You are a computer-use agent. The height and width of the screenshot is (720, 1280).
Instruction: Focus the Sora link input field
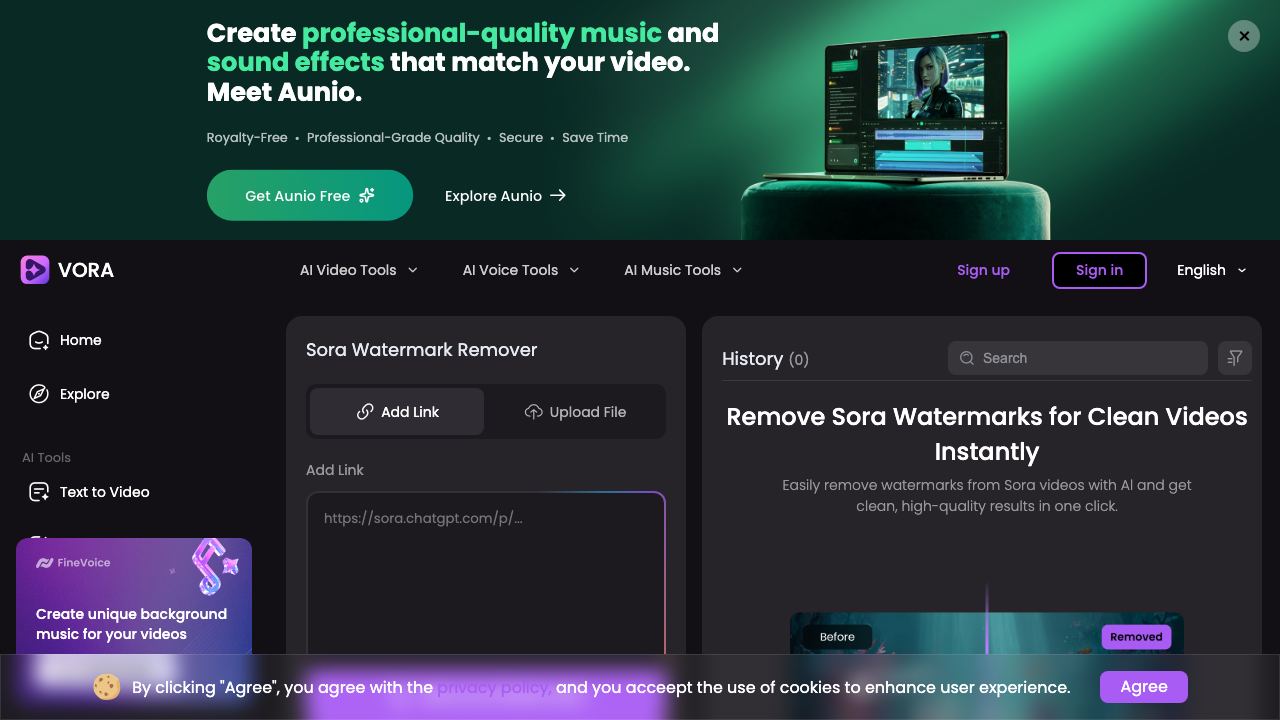486,575
